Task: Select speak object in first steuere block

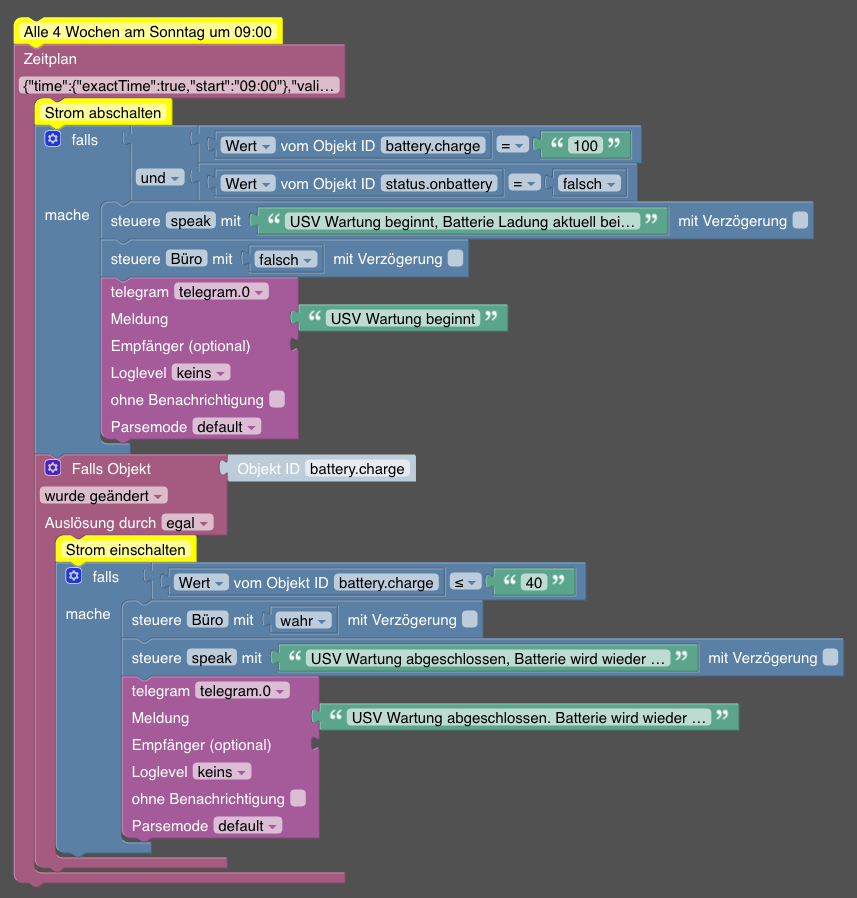Action: pyautogui.click(x=191, y=220)
